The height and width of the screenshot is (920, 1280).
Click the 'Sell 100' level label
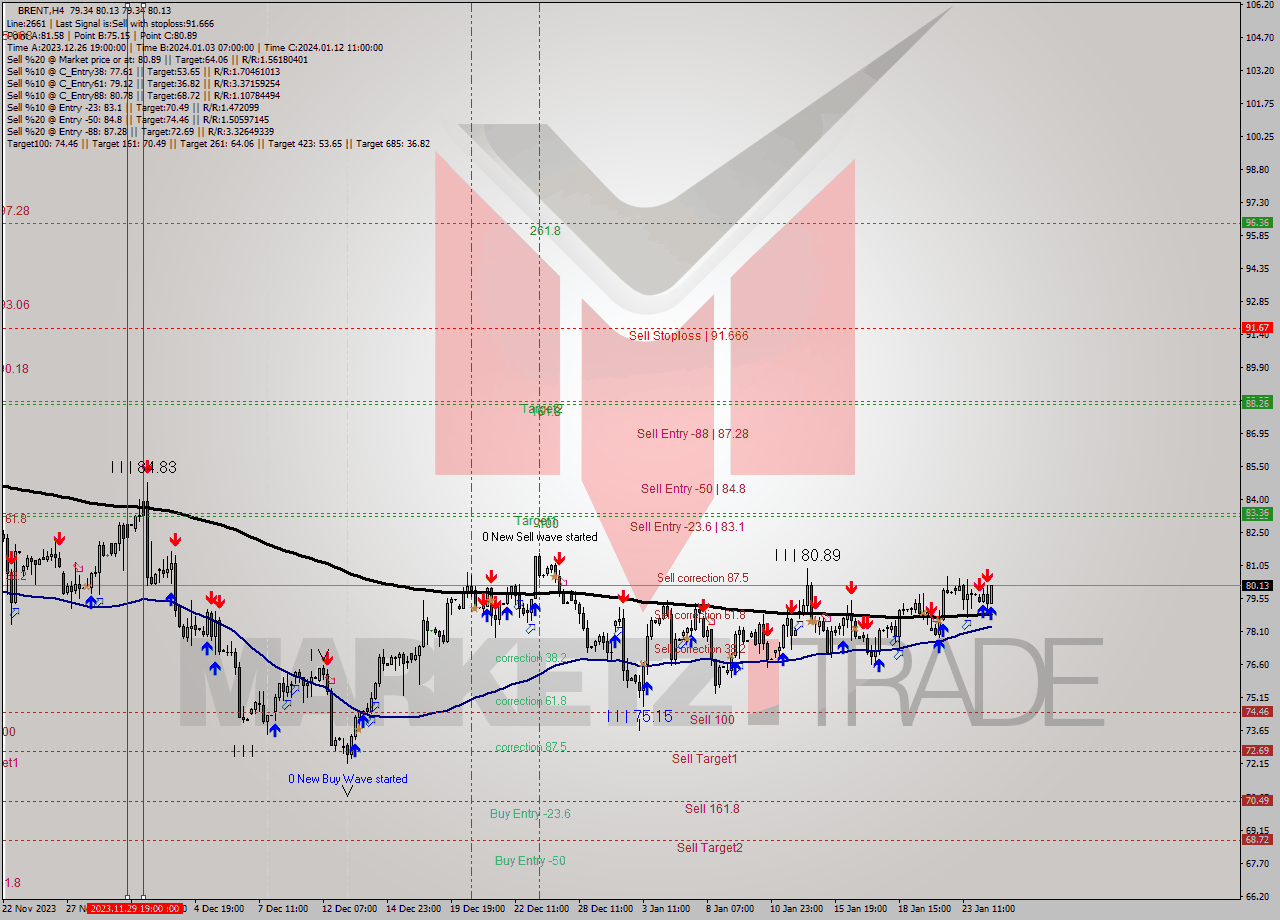tap(712, 720)
